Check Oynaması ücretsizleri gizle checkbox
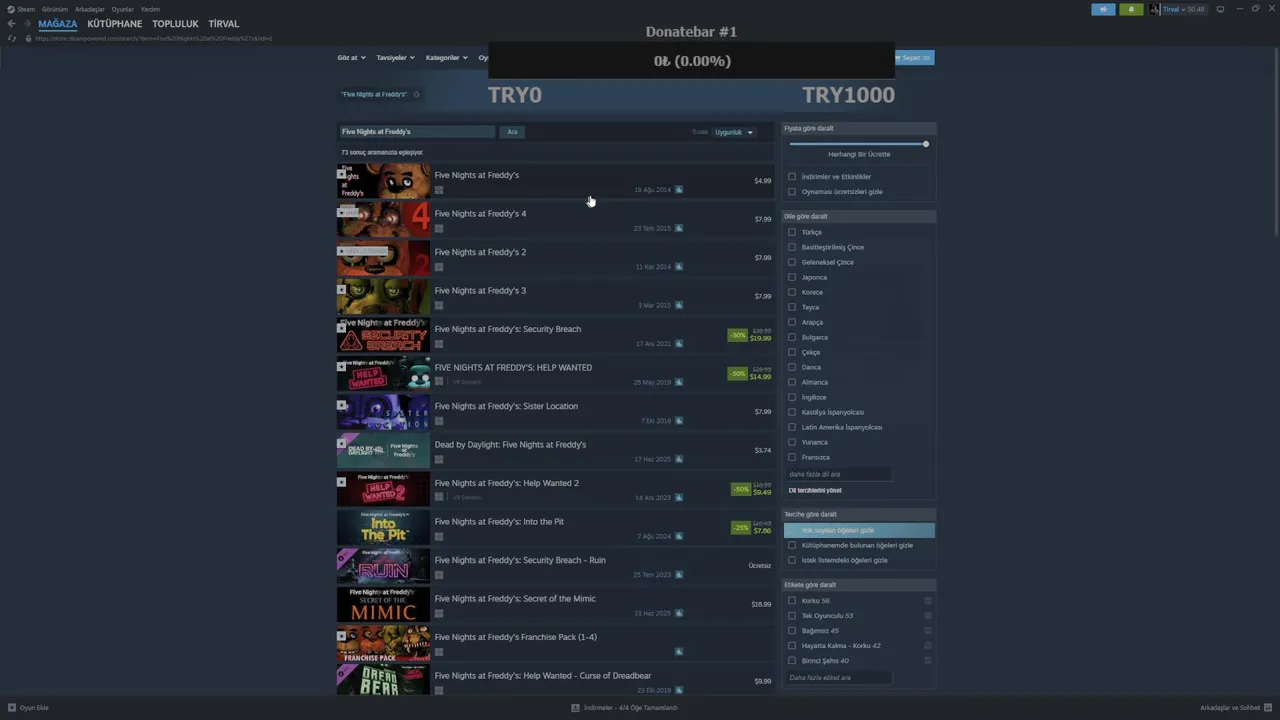The height and width of the screenshot is (720, 1280). pyautogui.click(x=792, y=192)
